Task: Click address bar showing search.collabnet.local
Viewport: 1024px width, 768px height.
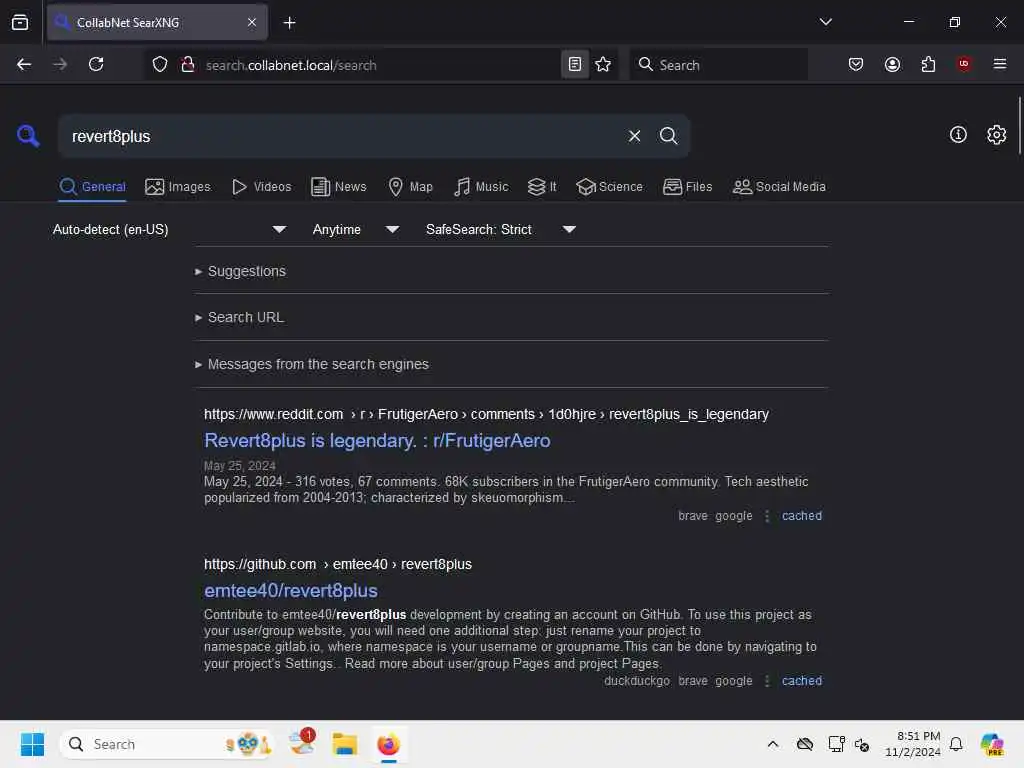Action: (379, 65)
